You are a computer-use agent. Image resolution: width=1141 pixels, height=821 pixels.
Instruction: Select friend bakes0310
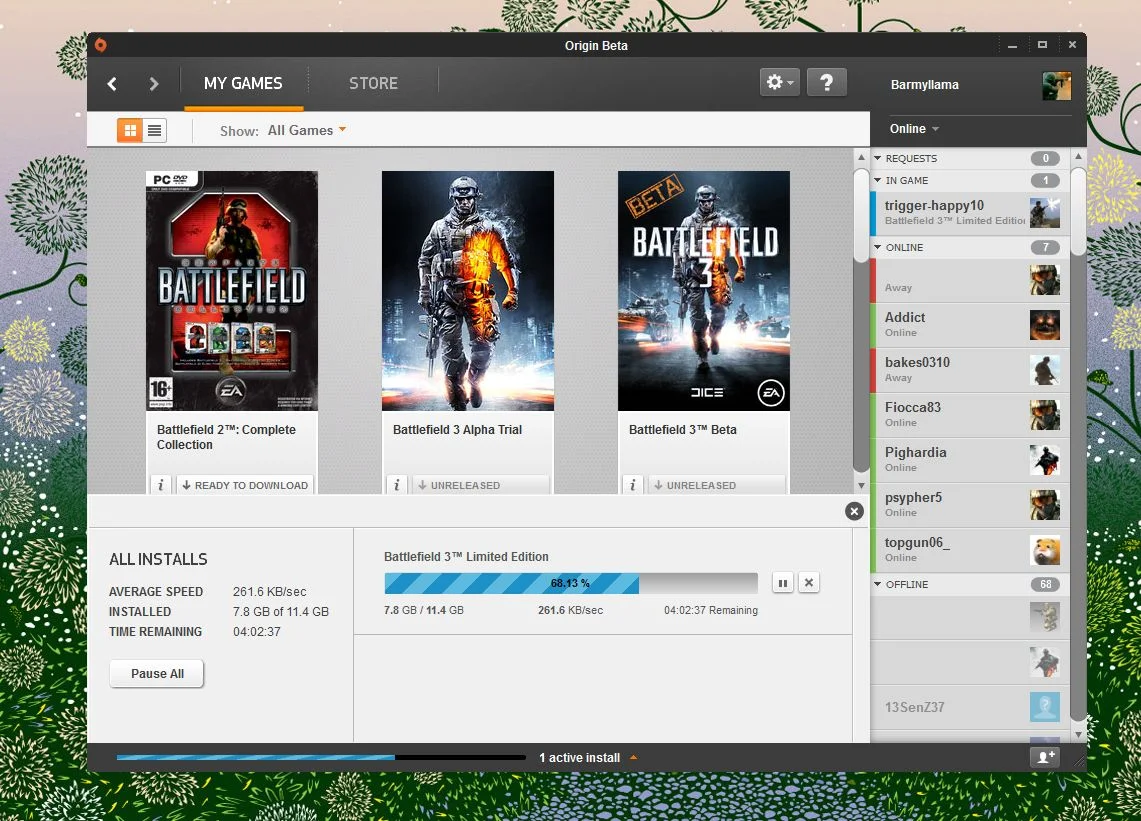click(970, 370)
